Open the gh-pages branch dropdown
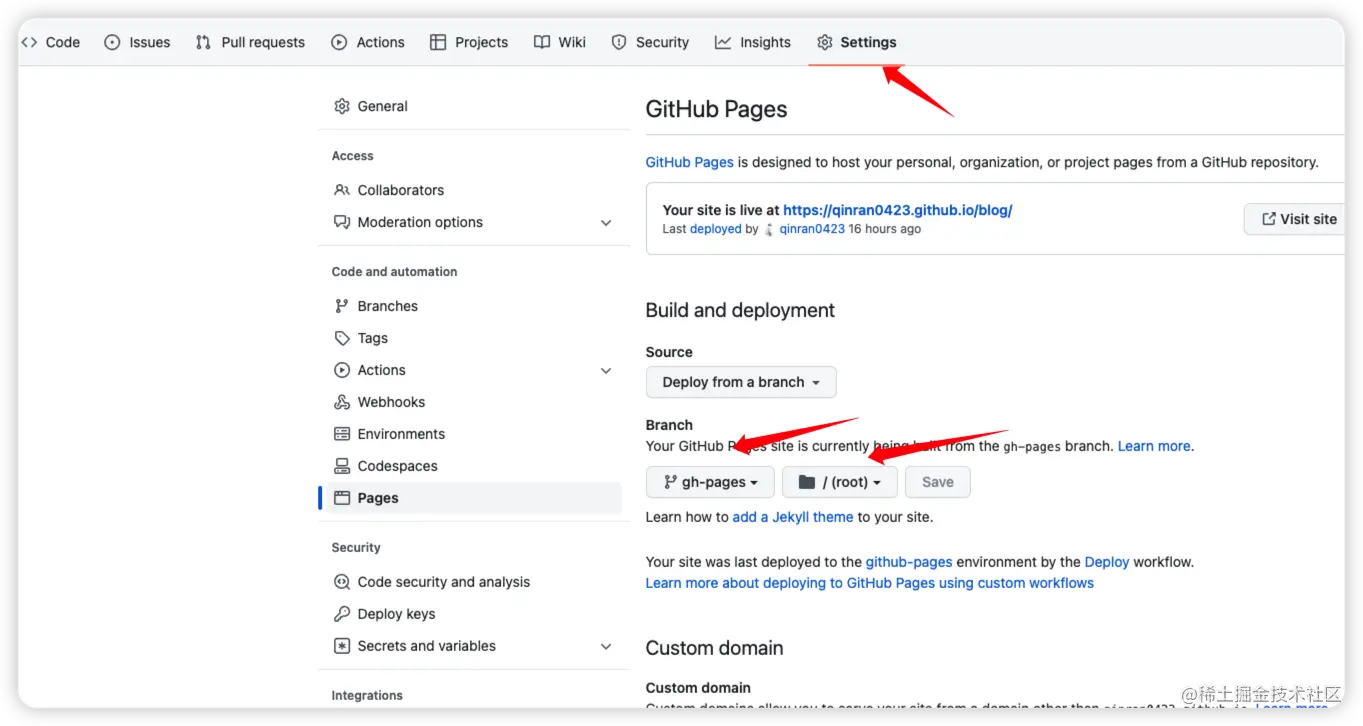1363x726 pixels. [710, 482]
